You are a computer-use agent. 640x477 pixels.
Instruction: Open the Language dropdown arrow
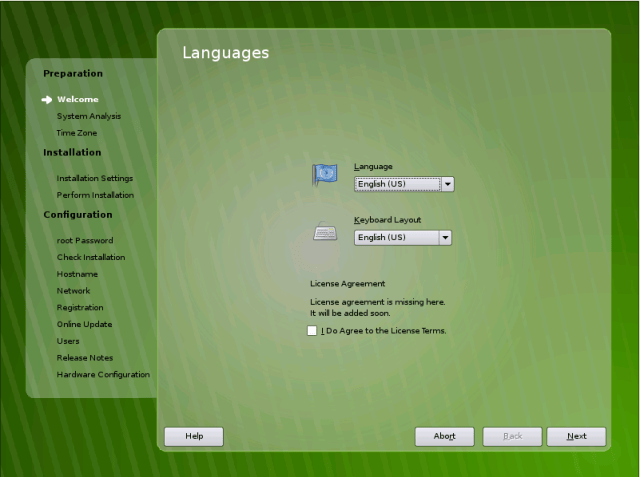448,184
